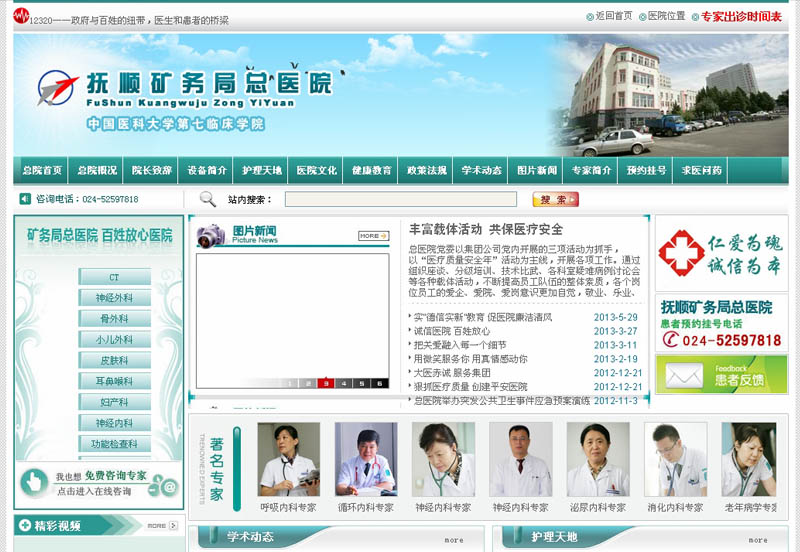Click the hospital logo emblem in banner

(60, 90)
